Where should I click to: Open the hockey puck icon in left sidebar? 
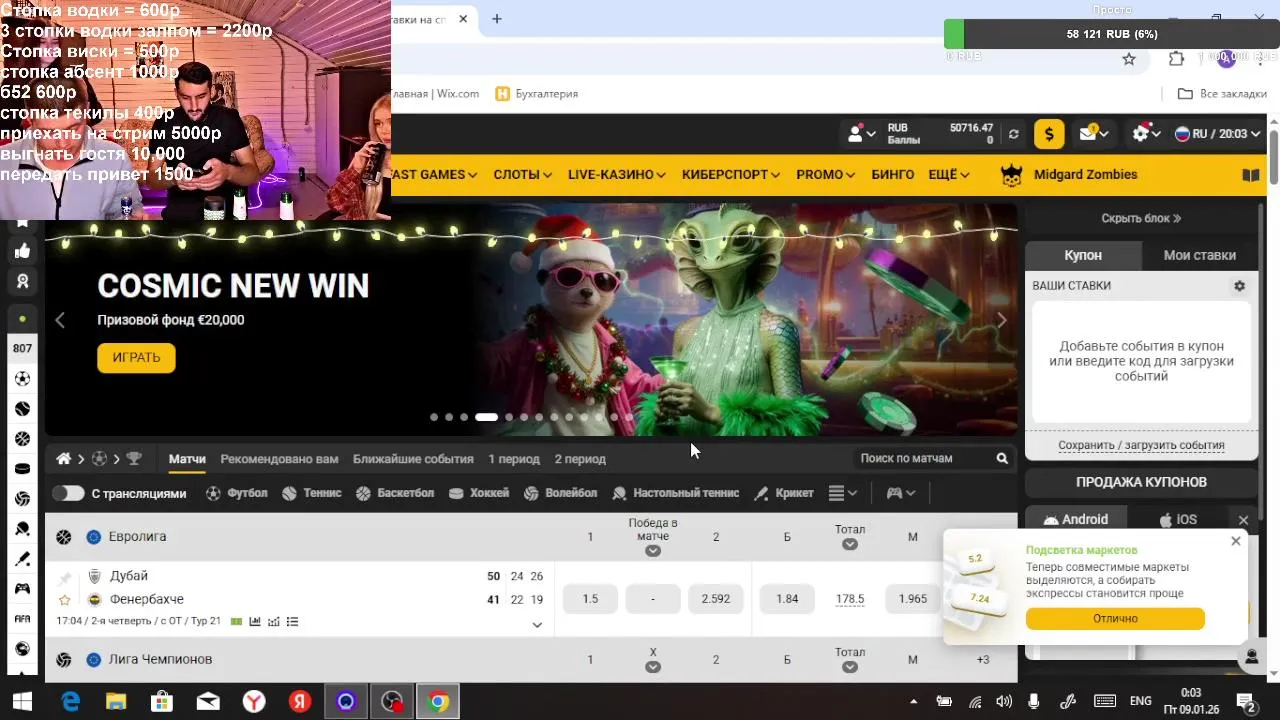click(x=22, y=469)
